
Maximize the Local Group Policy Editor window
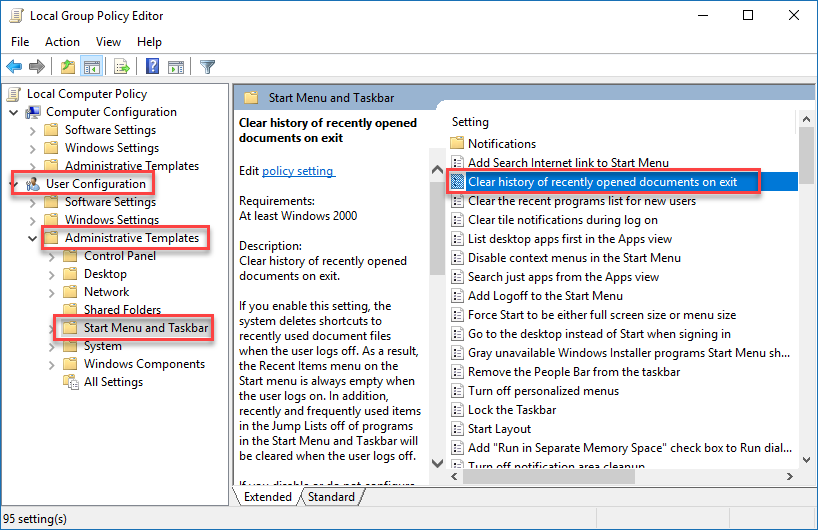(748, 15)
